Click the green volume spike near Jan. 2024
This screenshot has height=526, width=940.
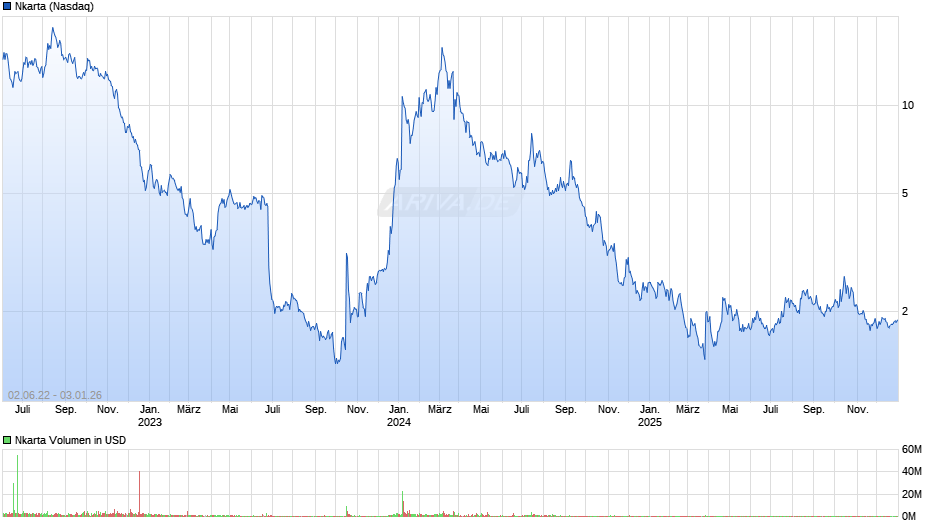(x=402, y=504)
